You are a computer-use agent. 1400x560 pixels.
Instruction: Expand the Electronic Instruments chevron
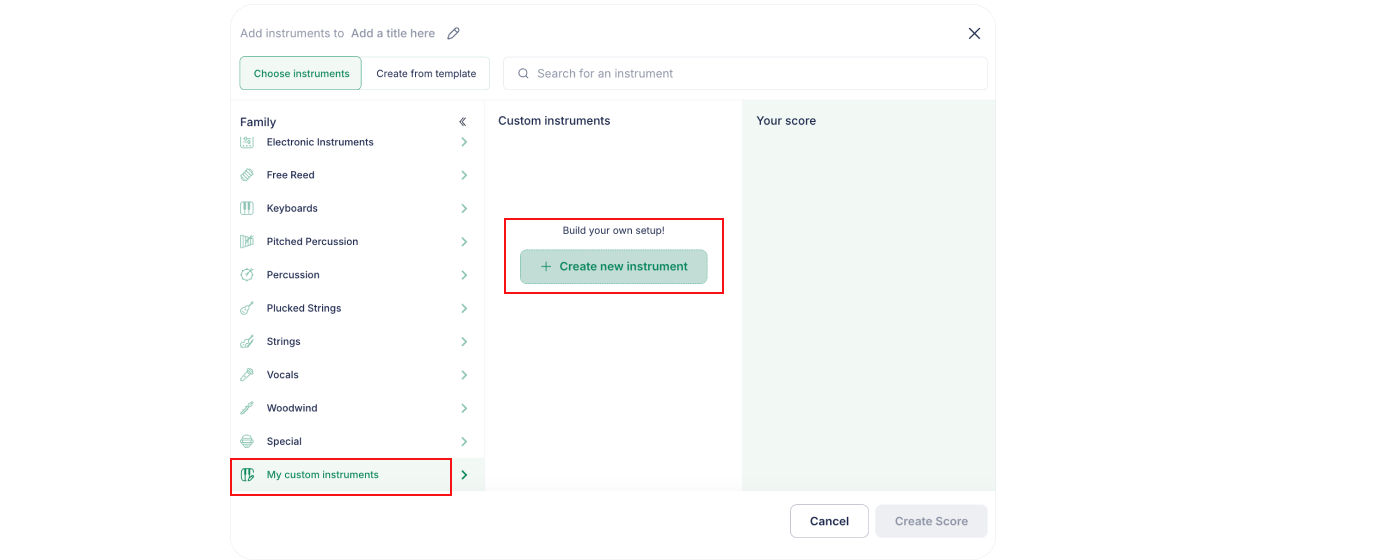pos(464,142)
